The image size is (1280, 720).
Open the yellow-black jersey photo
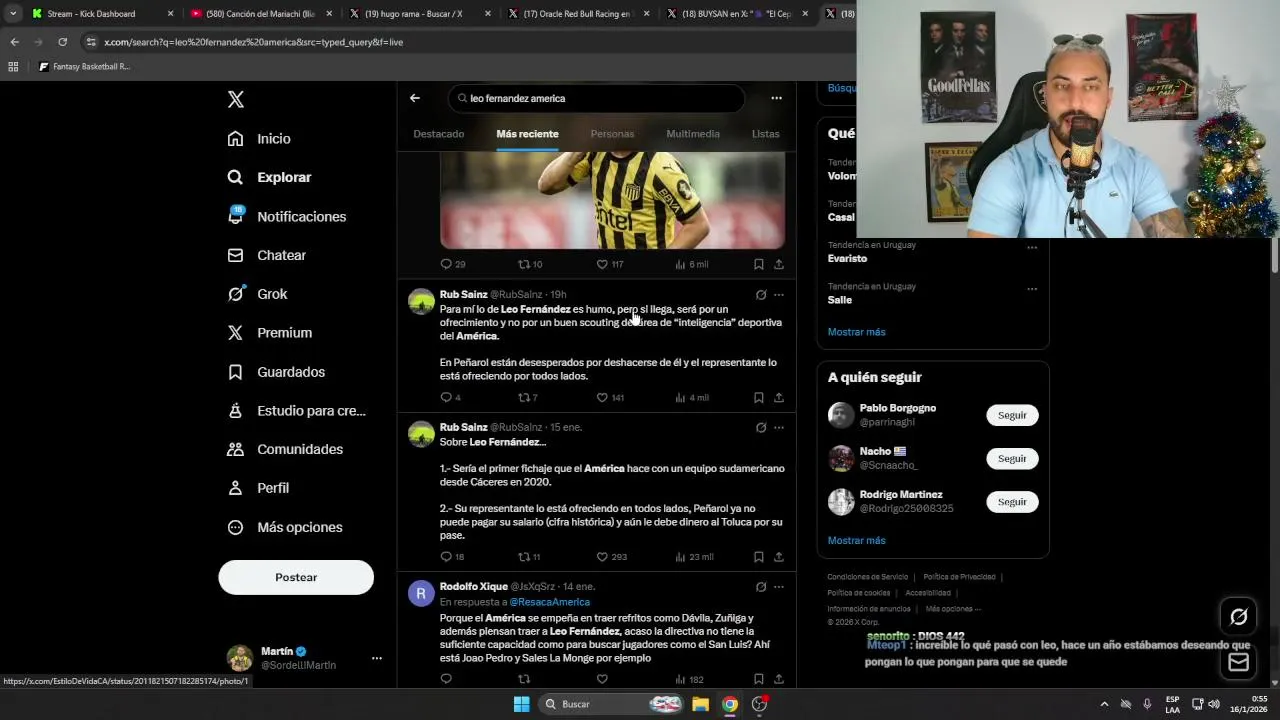coord(612,200)
